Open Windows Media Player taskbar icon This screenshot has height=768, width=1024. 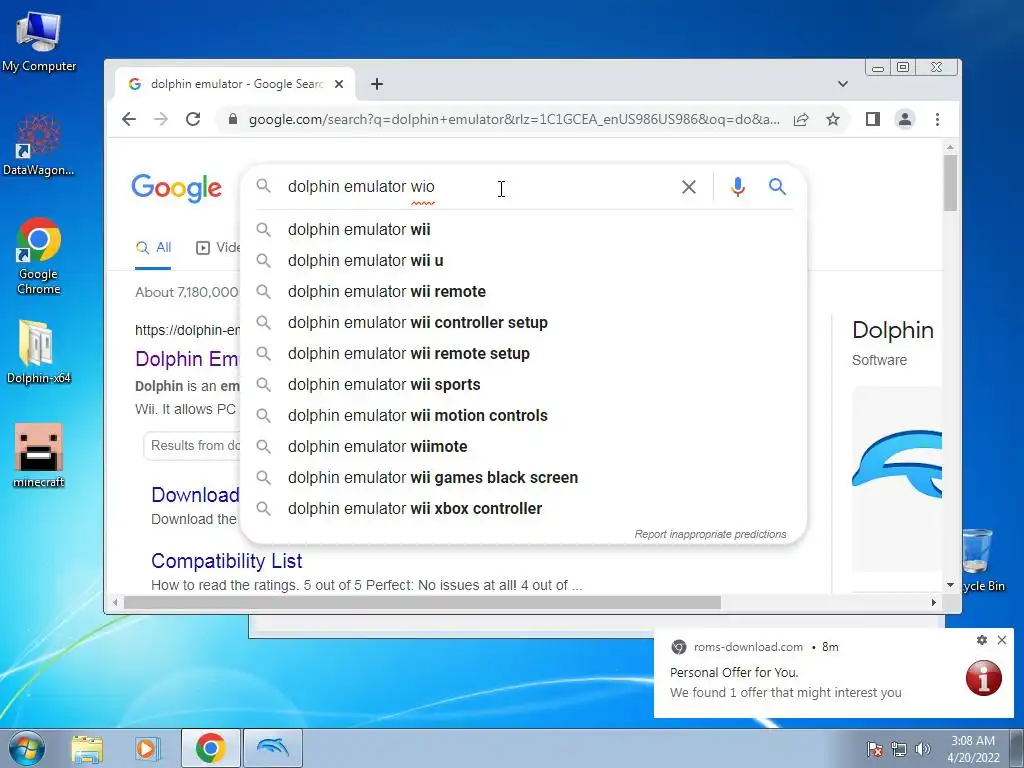pyautogui.click(x=148, y=748)
